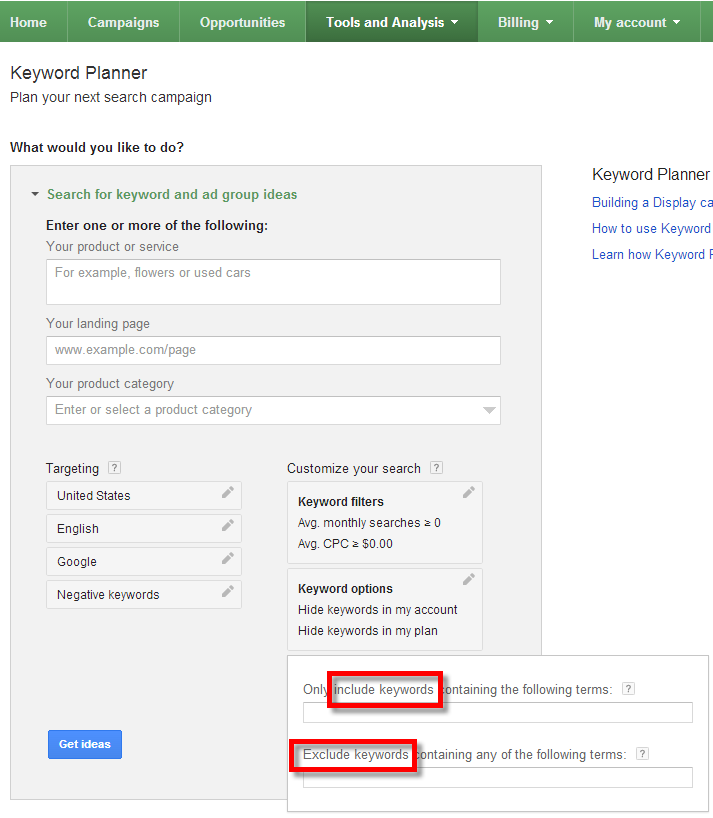Open How to use Keyword Planner link
This screenshot has height=818, width=713.
click(652, 228)
